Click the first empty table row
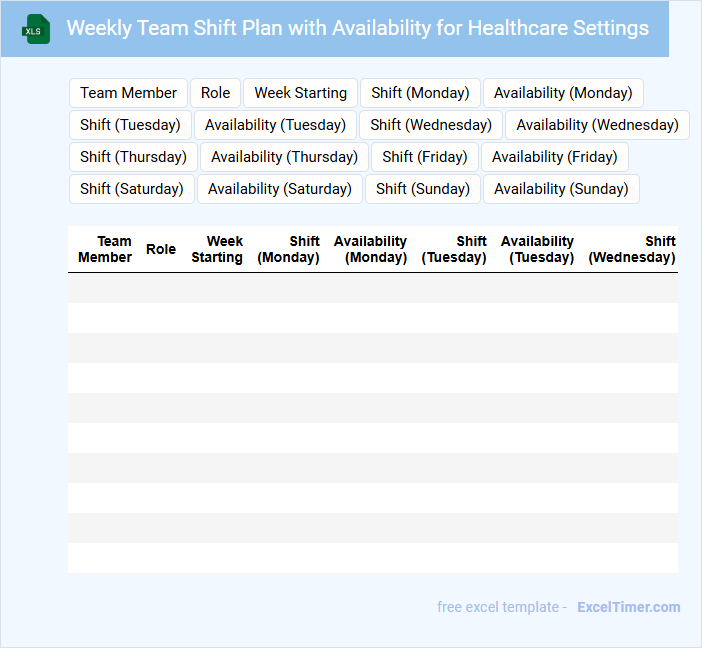Screen dimensions: 702x648 (372, 288)
